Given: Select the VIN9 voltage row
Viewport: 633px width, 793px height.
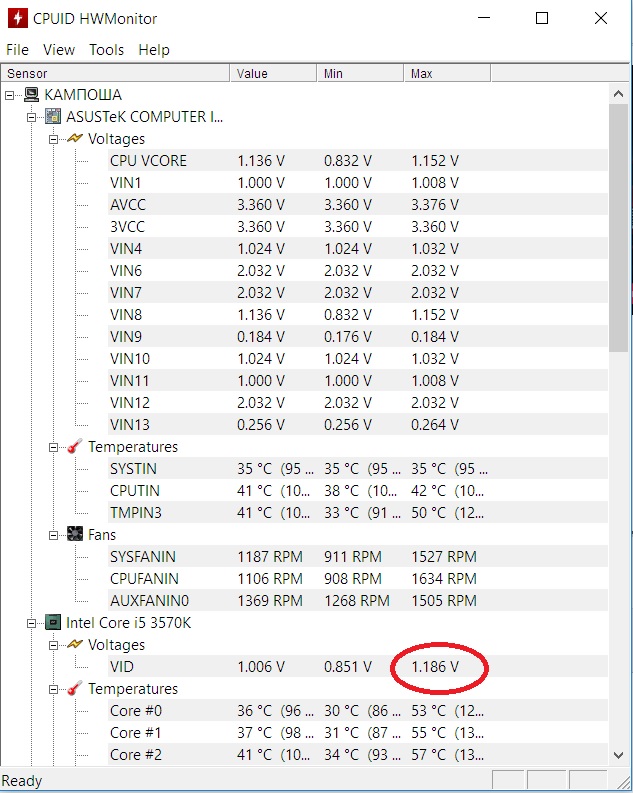Looking at the screenshot, I should (x=357, y=336).
